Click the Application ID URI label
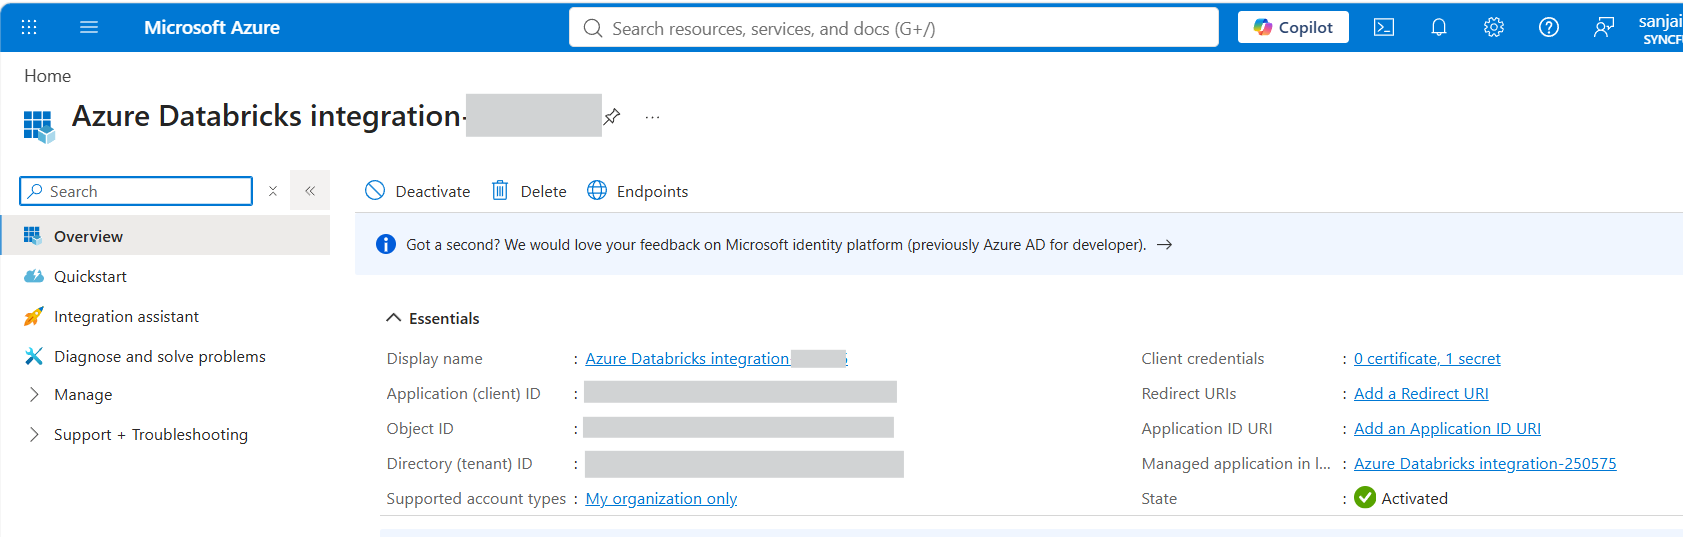The width and height of the screenshot is (1683, 537). 1207,428
